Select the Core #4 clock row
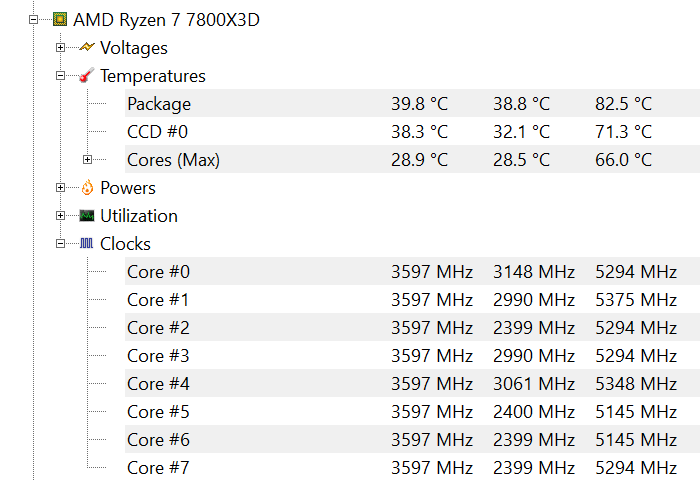 coord(158,384)
